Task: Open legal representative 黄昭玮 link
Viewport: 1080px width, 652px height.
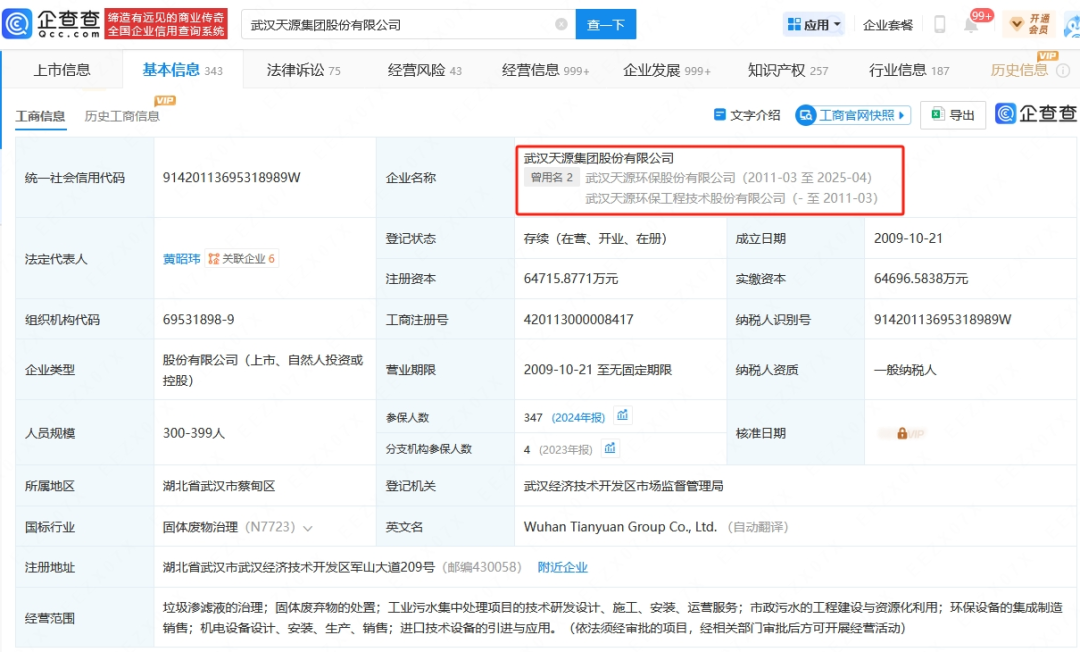Action: (x=181, y=259)
